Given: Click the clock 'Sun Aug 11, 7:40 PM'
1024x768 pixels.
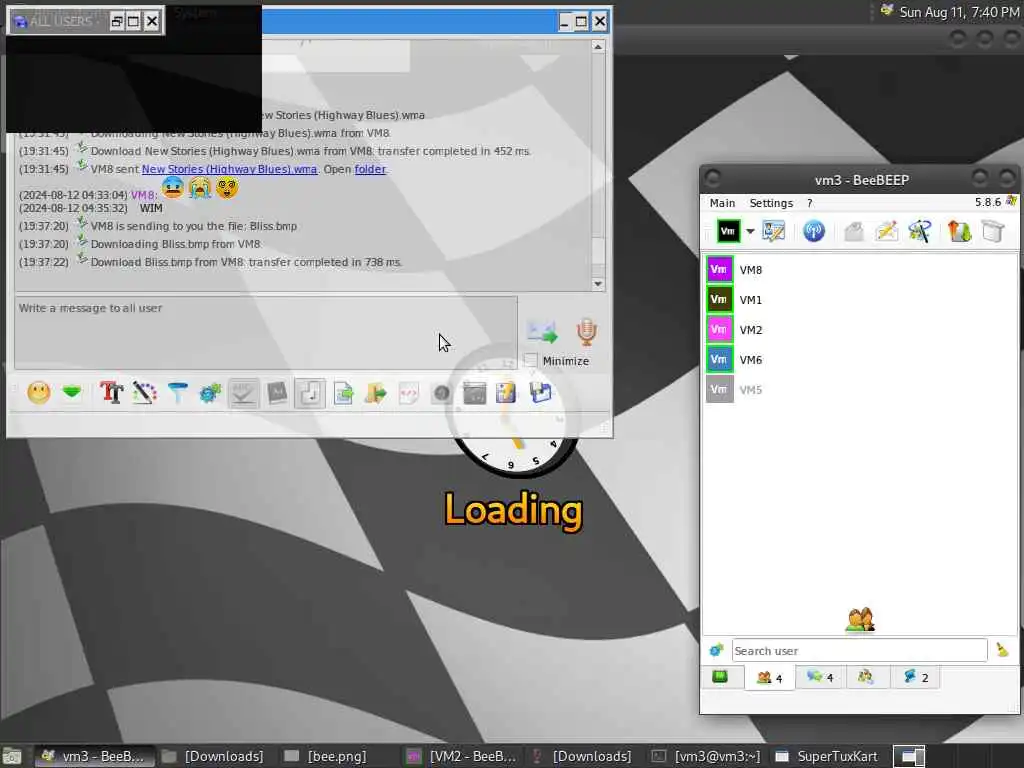Looking at the screenshot, I should (x=959, y=12).
